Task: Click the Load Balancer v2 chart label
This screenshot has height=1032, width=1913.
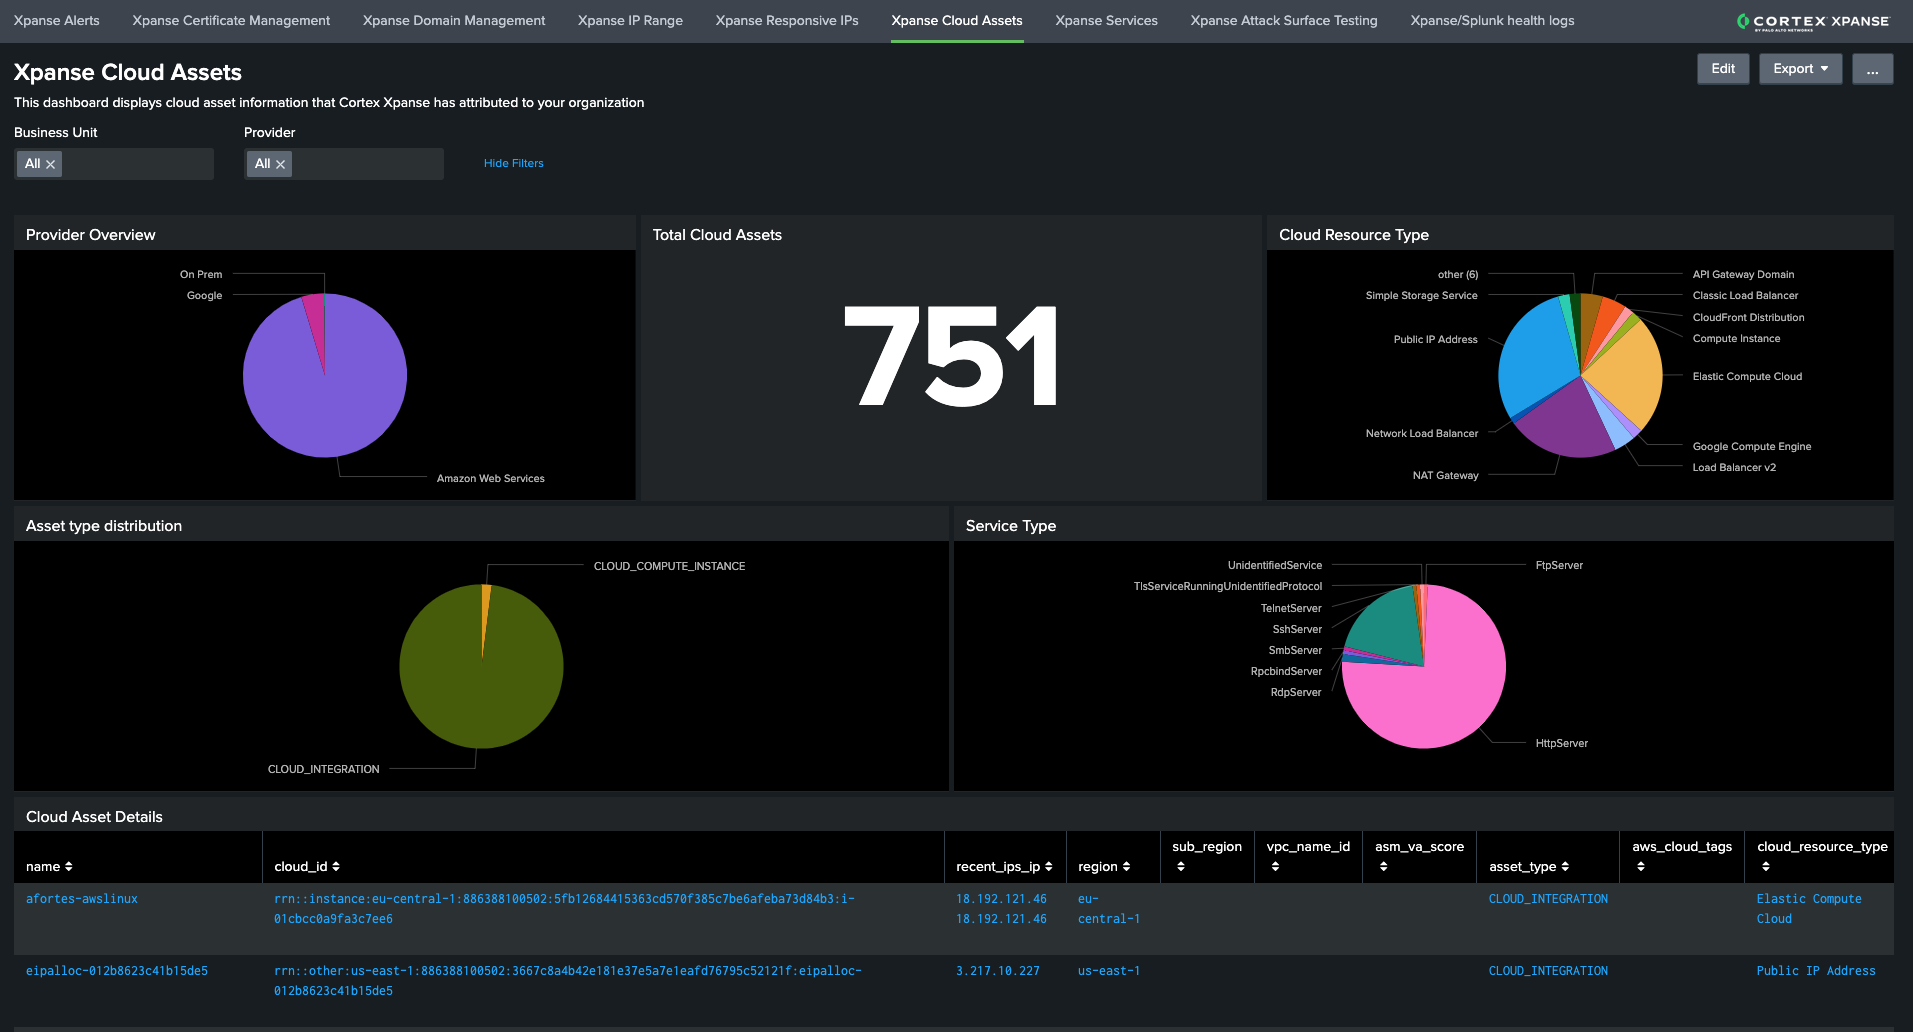Action: [x=1734, y=467]
